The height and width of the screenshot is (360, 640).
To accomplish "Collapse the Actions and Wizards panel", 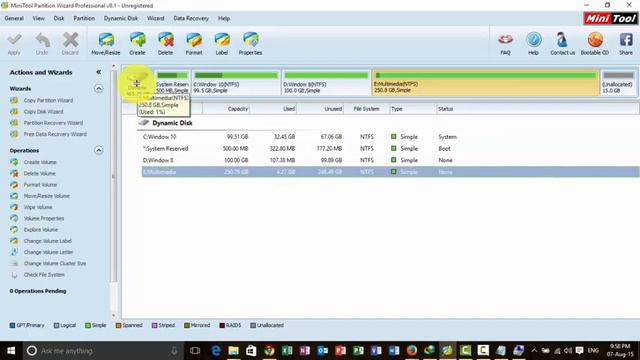I will tap(98, 72).
